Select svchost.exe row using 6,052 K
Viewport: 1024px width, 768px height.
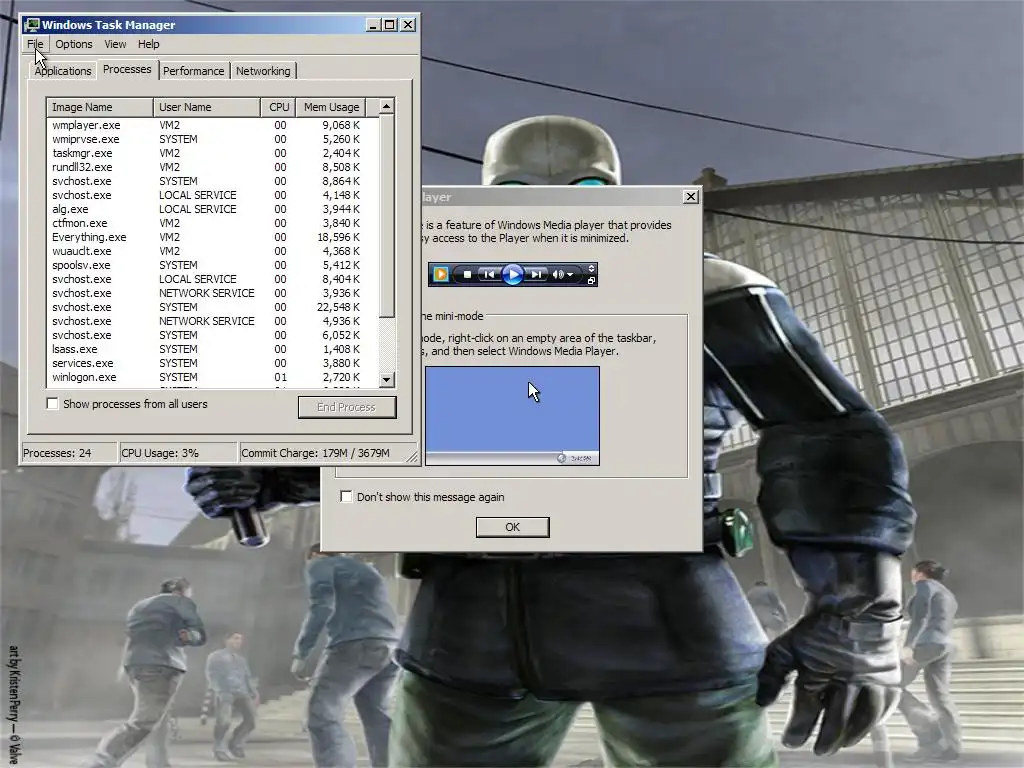(213, 335)
